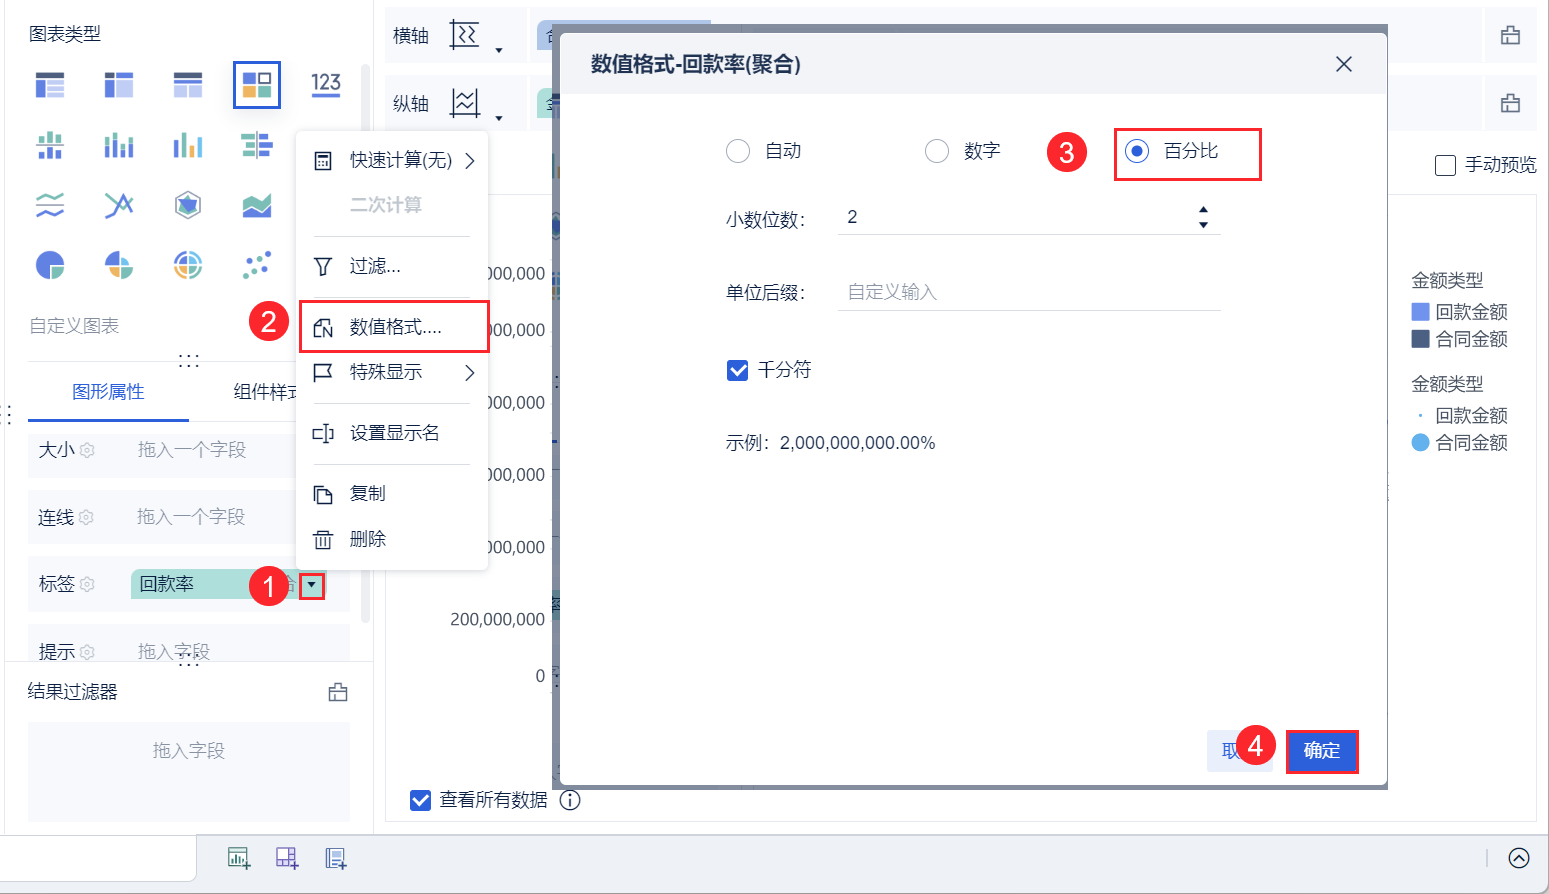Select the 数字 format radio option

(x=937, y=151)
